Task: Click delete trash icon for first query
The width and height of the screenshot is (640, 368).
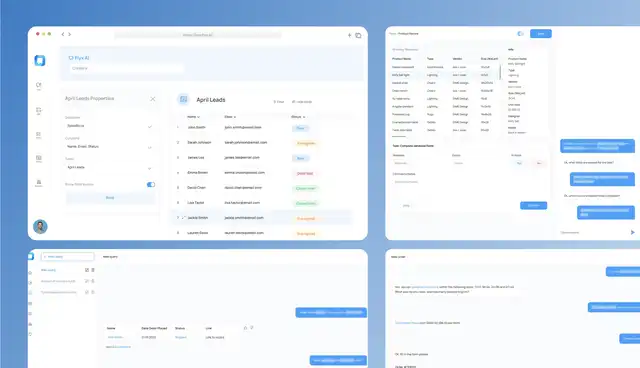Action: 93,270
